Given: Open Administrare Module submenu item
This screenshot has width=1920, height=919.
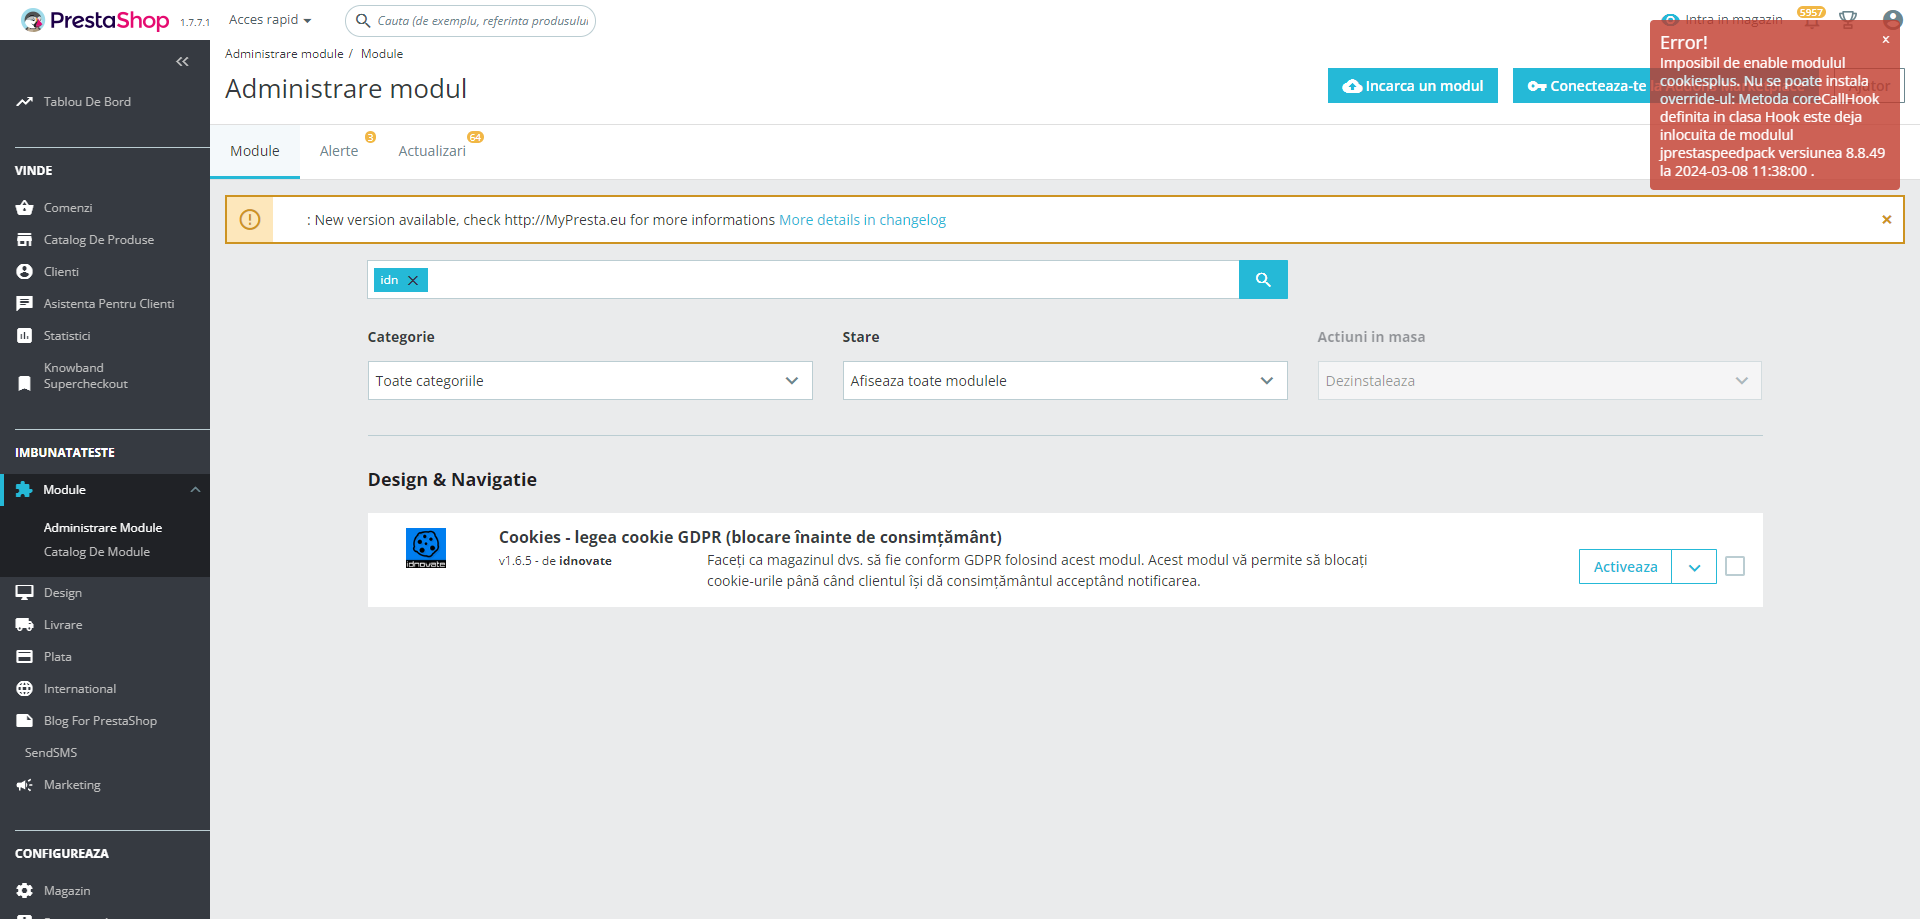Looking at the screenshot, I should 103,528.
